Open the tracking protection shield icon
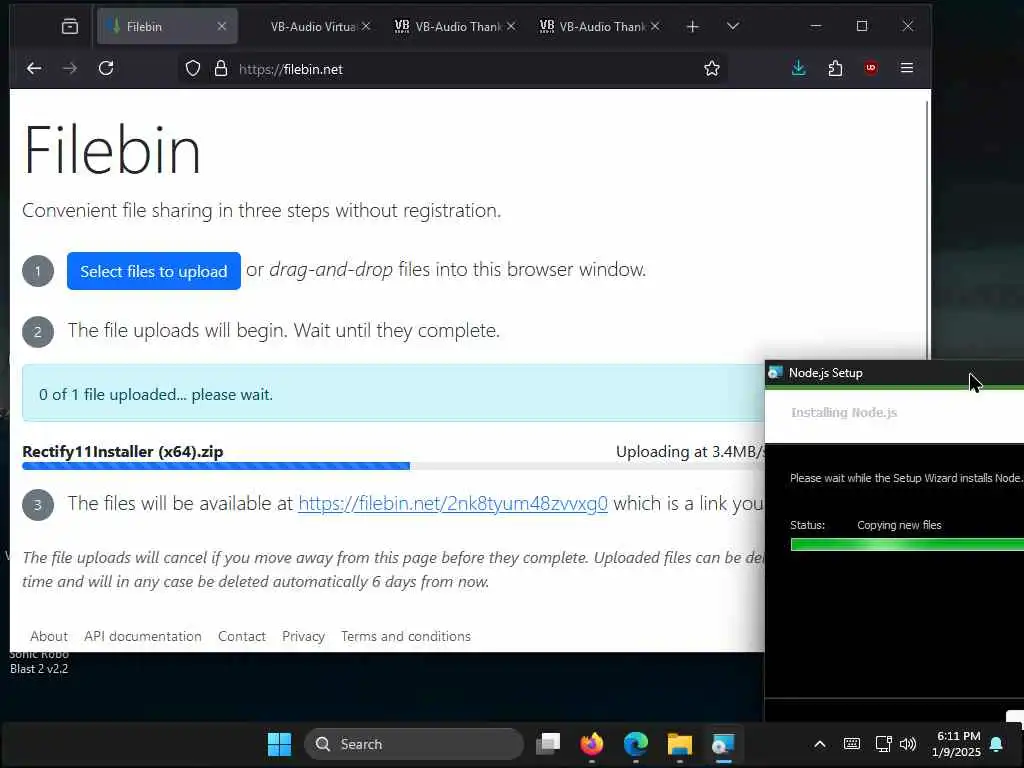 tap(193, 69)
